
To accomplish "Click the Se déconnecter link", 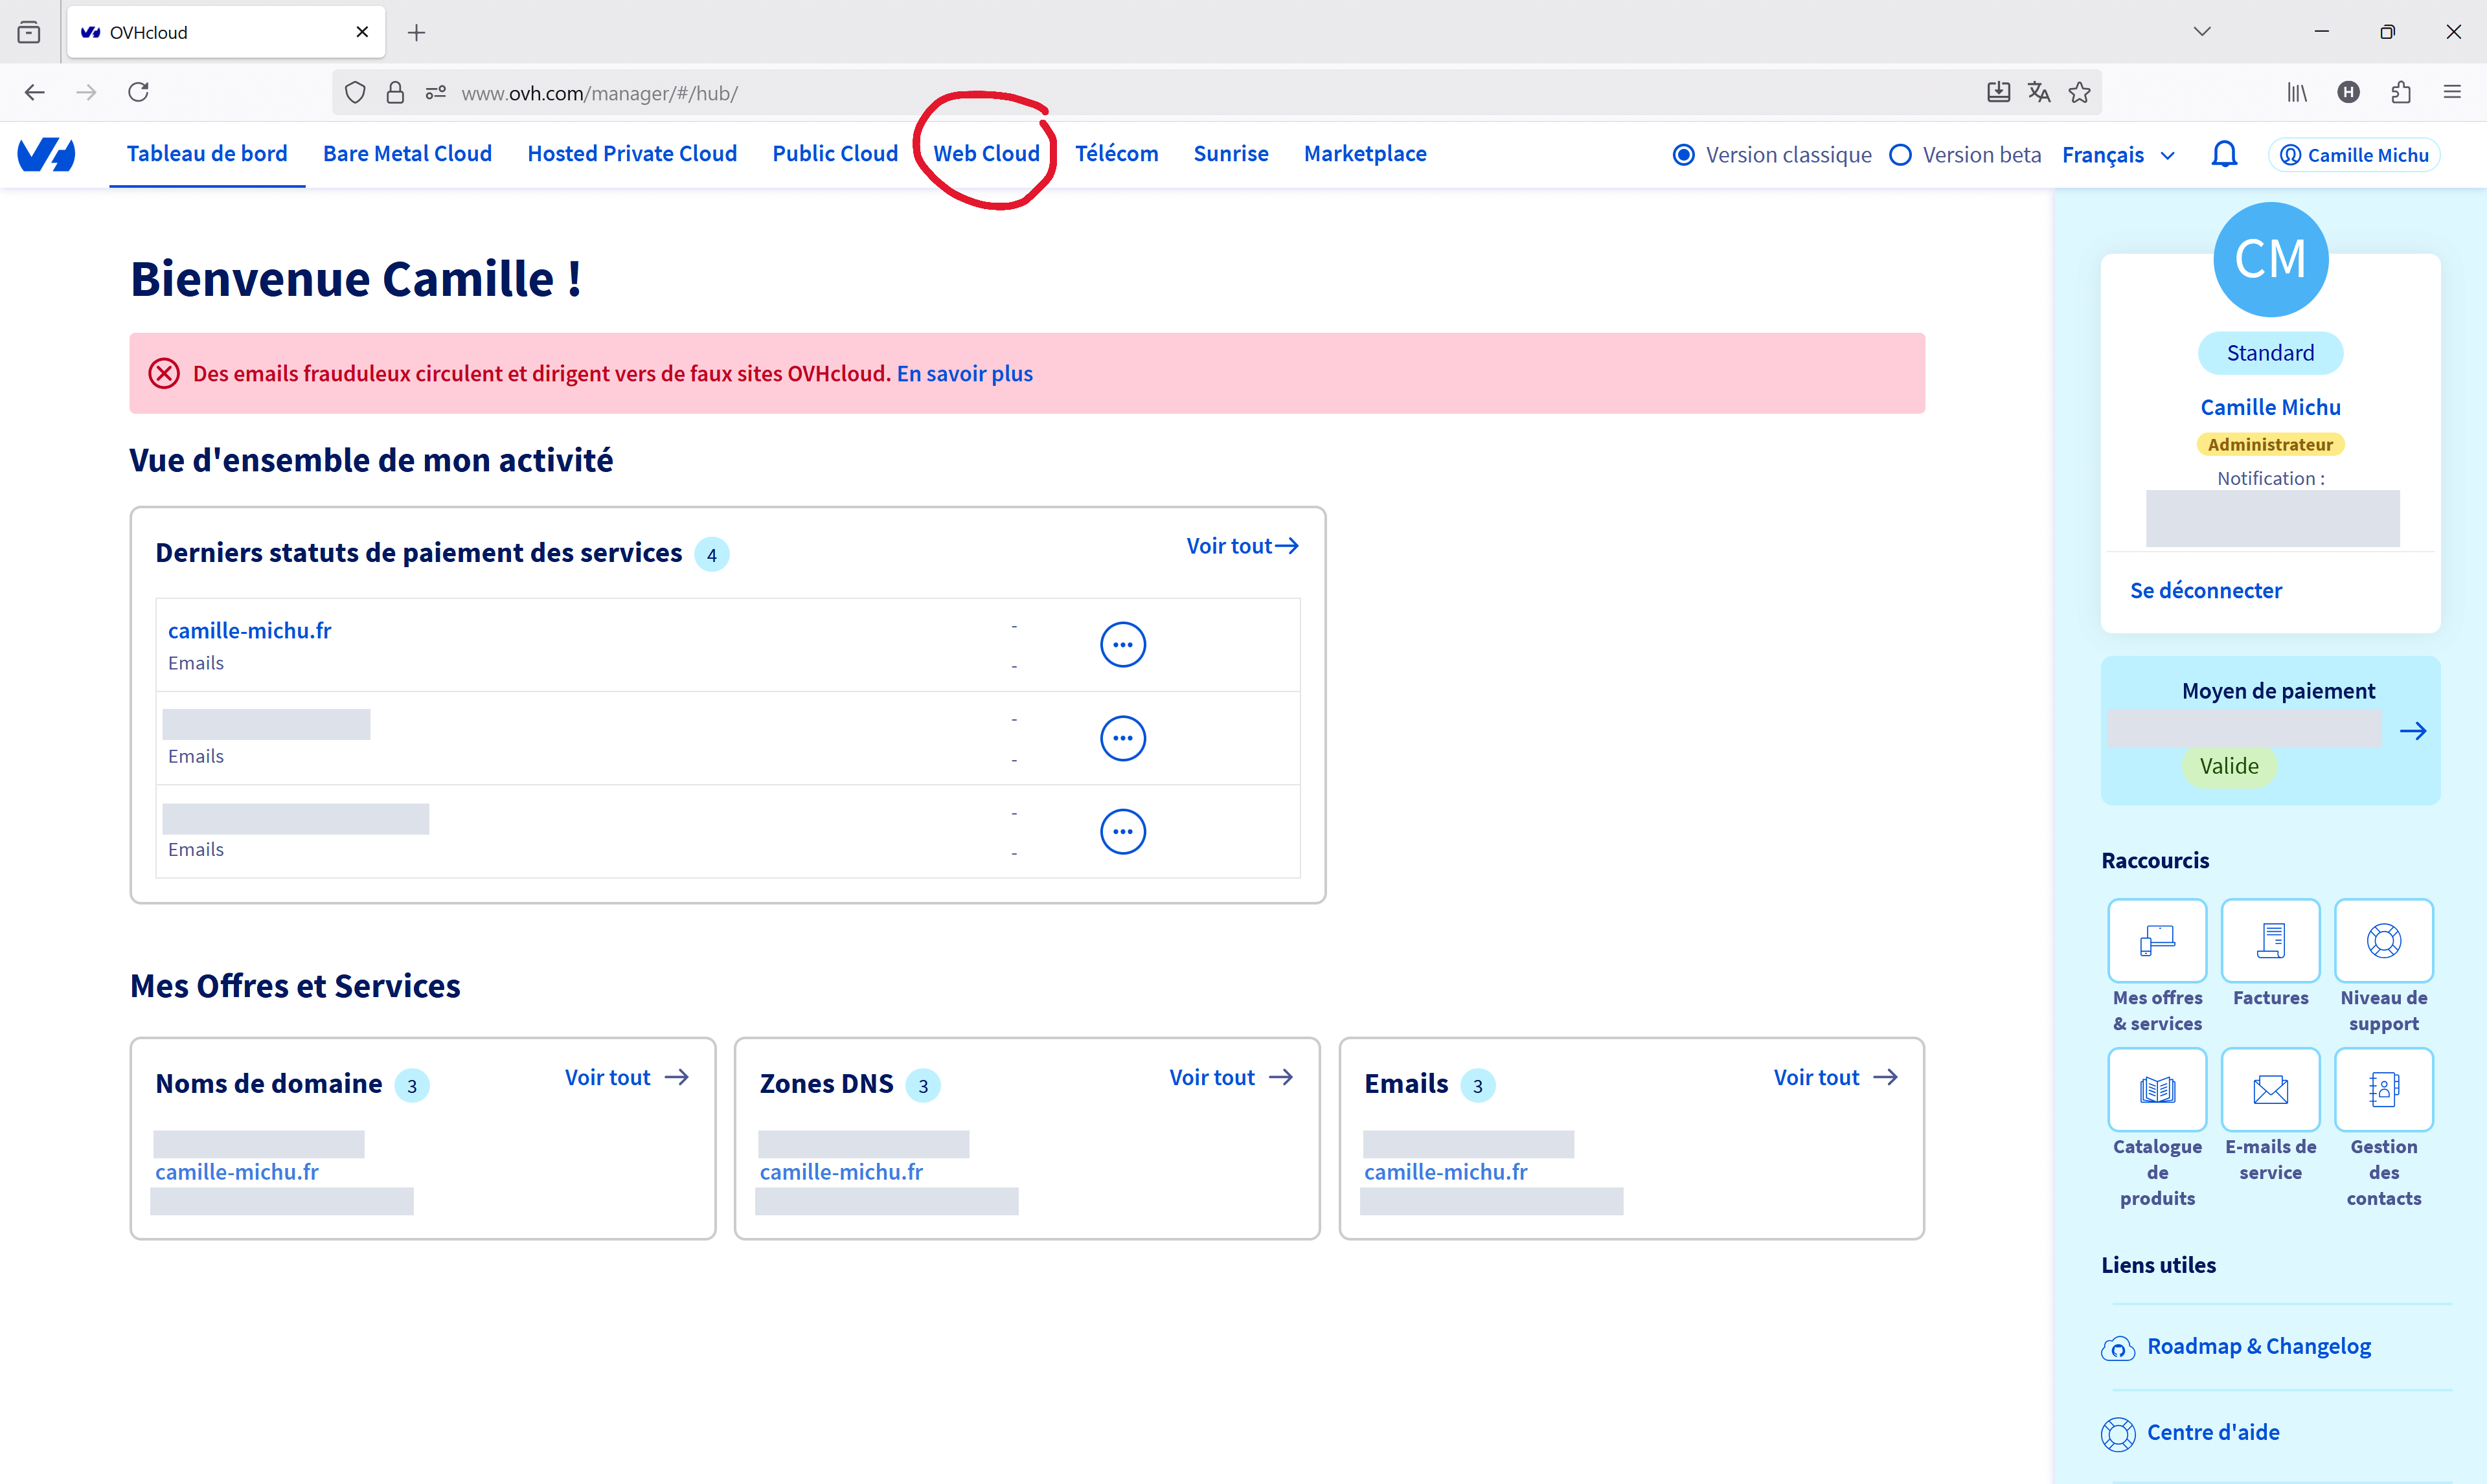I will (2205, 590).
